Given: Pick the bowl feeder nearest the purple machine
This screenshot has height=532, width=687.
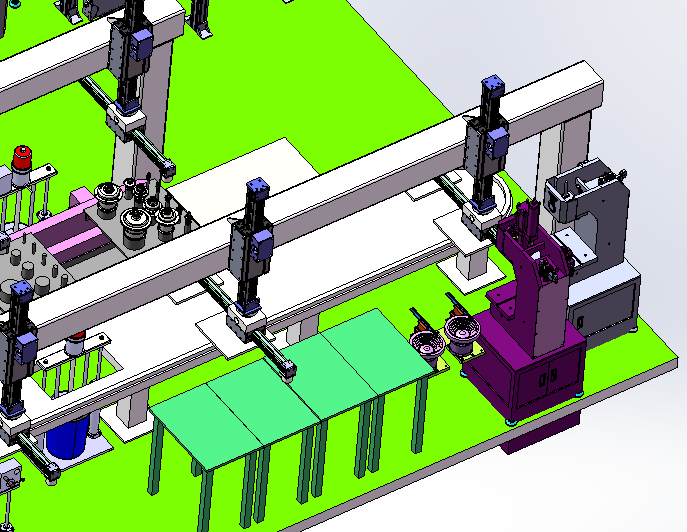Looking at the screenshot, I should (x=462, y=330).
